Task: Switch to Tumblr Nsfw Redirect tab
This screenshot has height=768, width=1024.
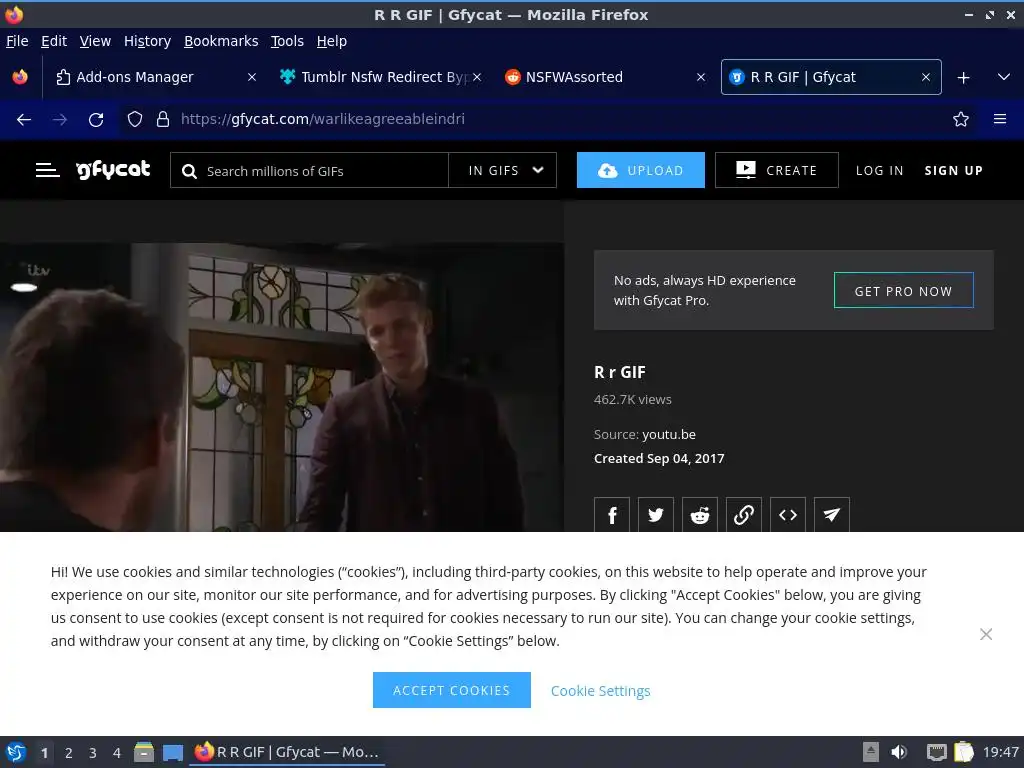Action: tap(382, 77)
